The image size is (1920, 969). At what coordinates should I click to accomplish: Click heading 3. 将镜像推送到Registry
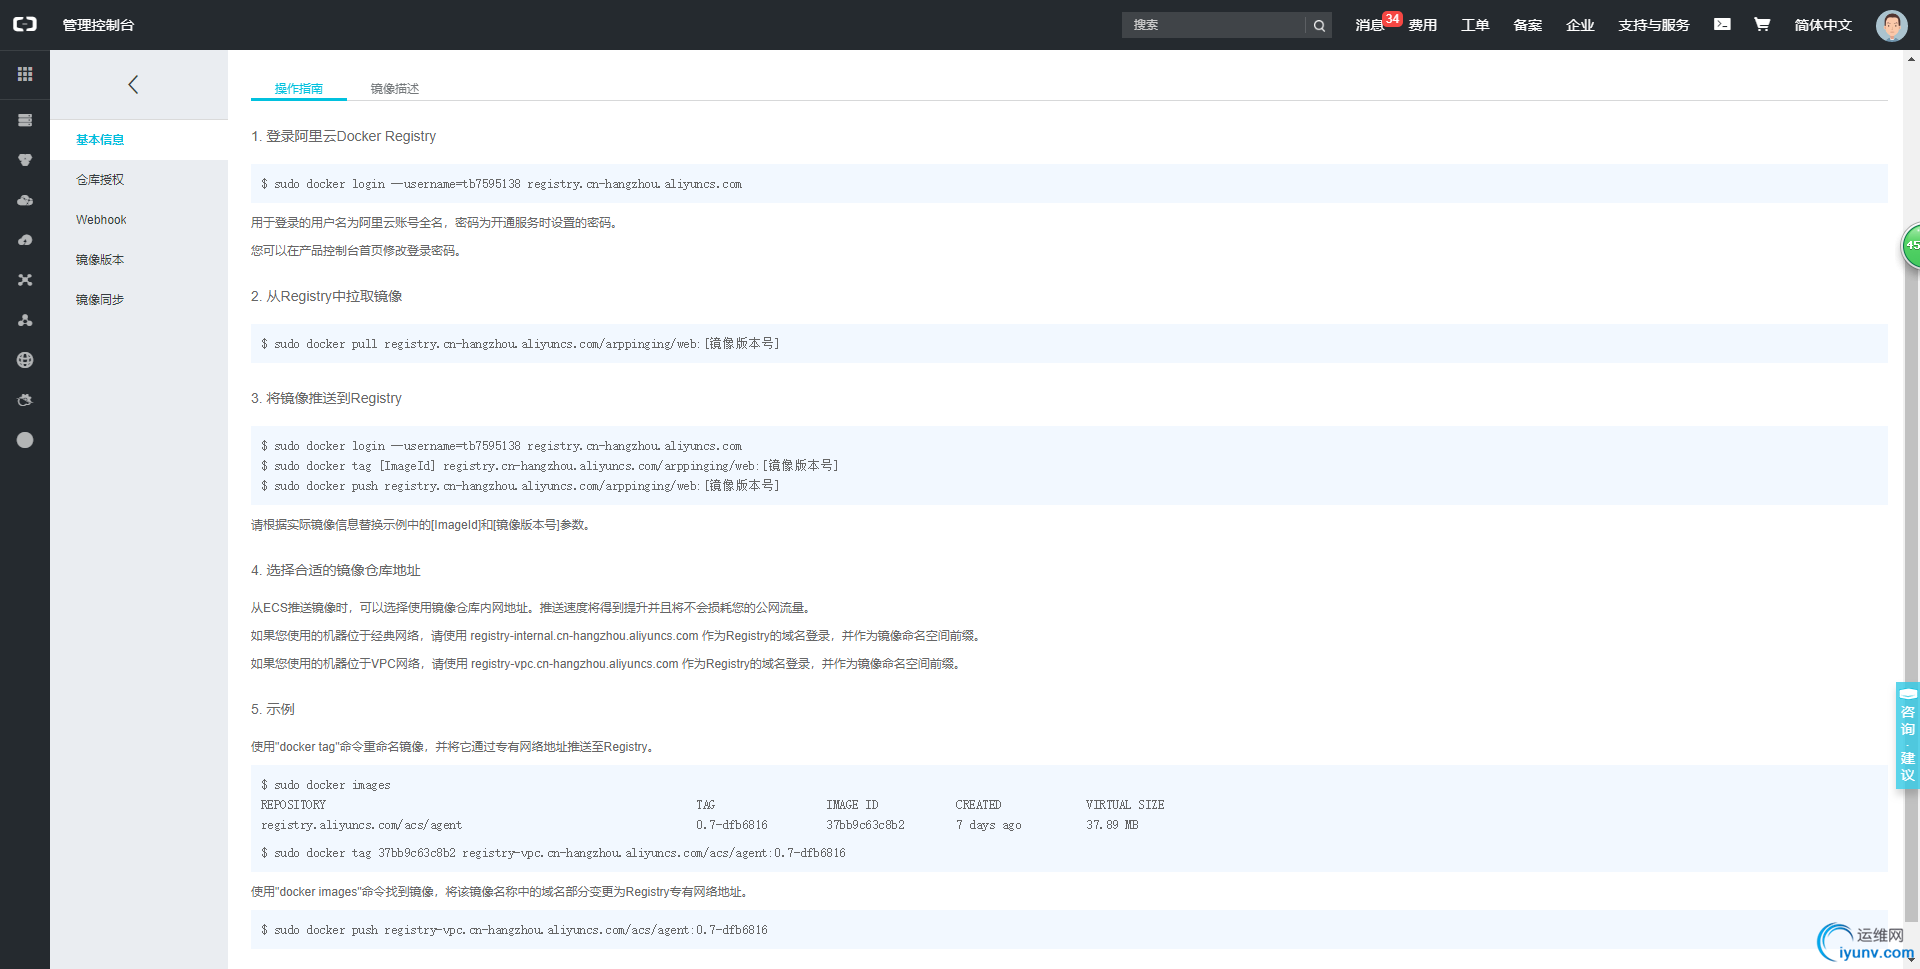(326, 398)
